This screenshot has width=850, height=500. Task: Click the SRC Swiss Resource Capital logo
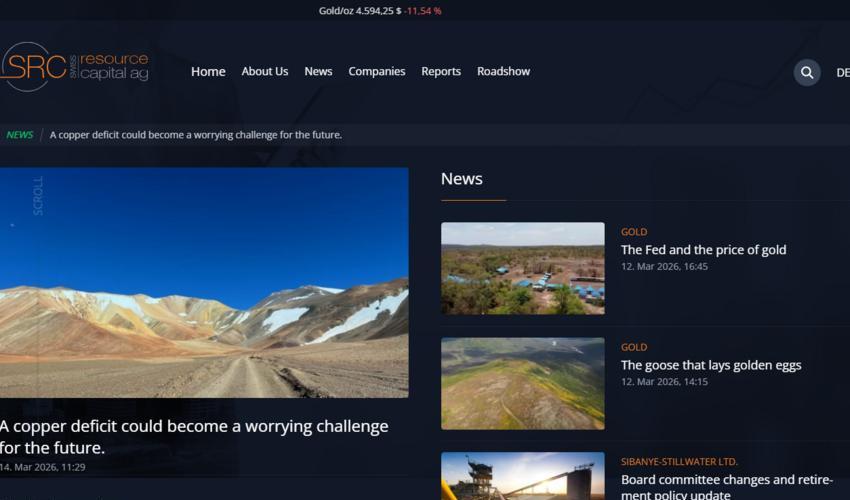(x=74, y=67)
